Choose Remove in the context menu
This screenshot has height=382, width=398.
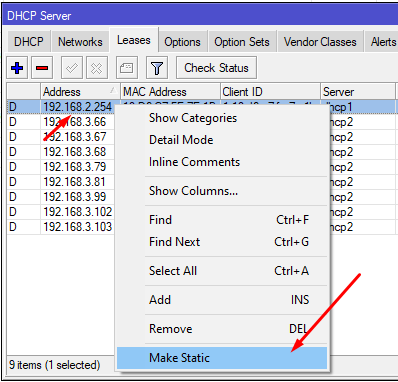[x=222, y=329]
